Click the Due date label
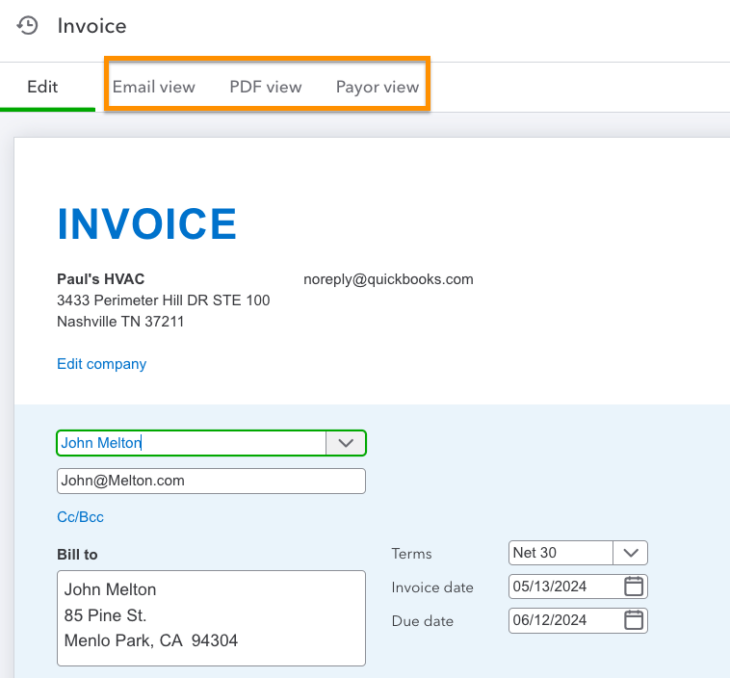The width and height of the screenshot is (730, 678). [422, 621]
